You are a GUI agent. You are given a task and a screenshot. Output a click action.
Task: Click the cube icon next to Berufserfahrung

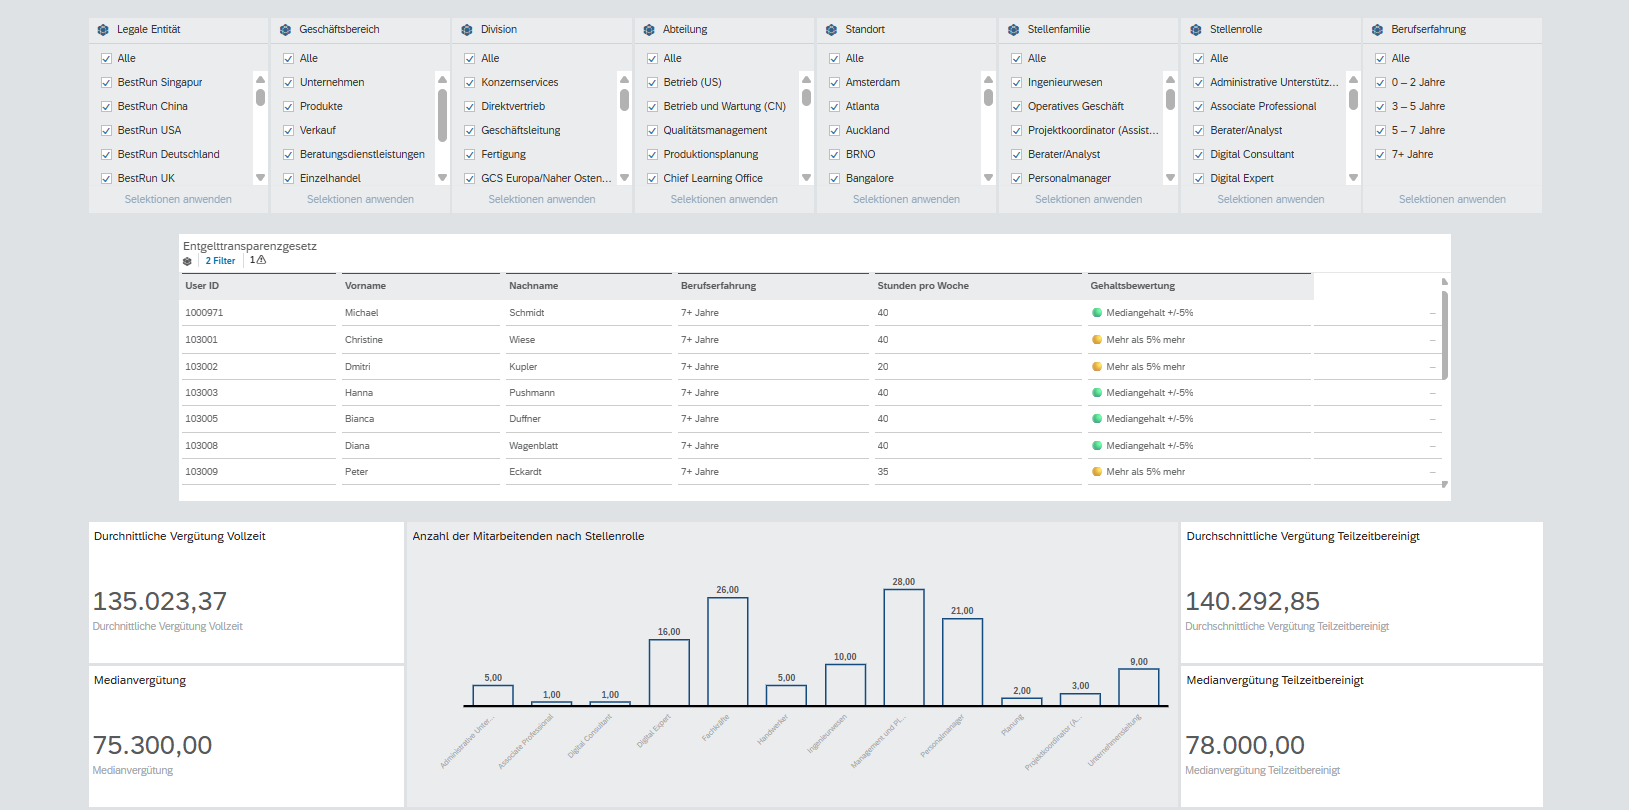pos(1377,30)
